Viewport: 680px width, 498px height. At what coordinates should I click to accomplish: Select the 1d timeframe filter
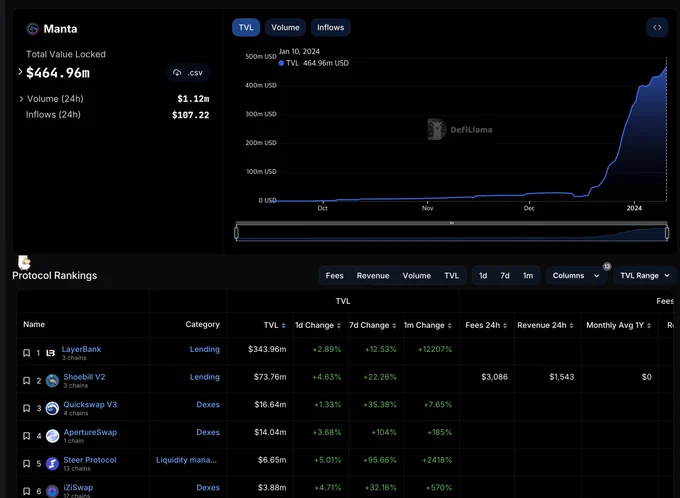[x=483, y=275]
